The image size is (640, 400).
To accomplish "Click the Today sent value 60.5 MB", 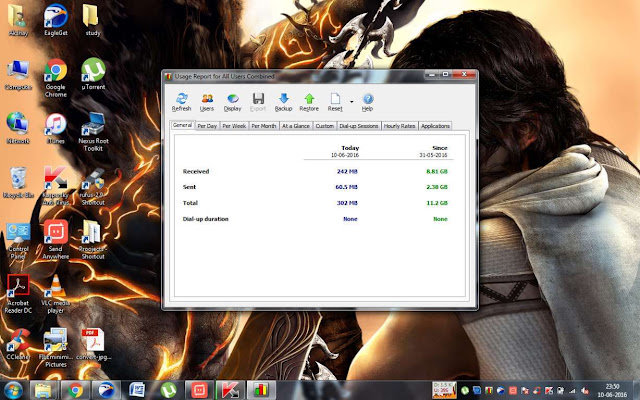I will [x=346, y=187].
